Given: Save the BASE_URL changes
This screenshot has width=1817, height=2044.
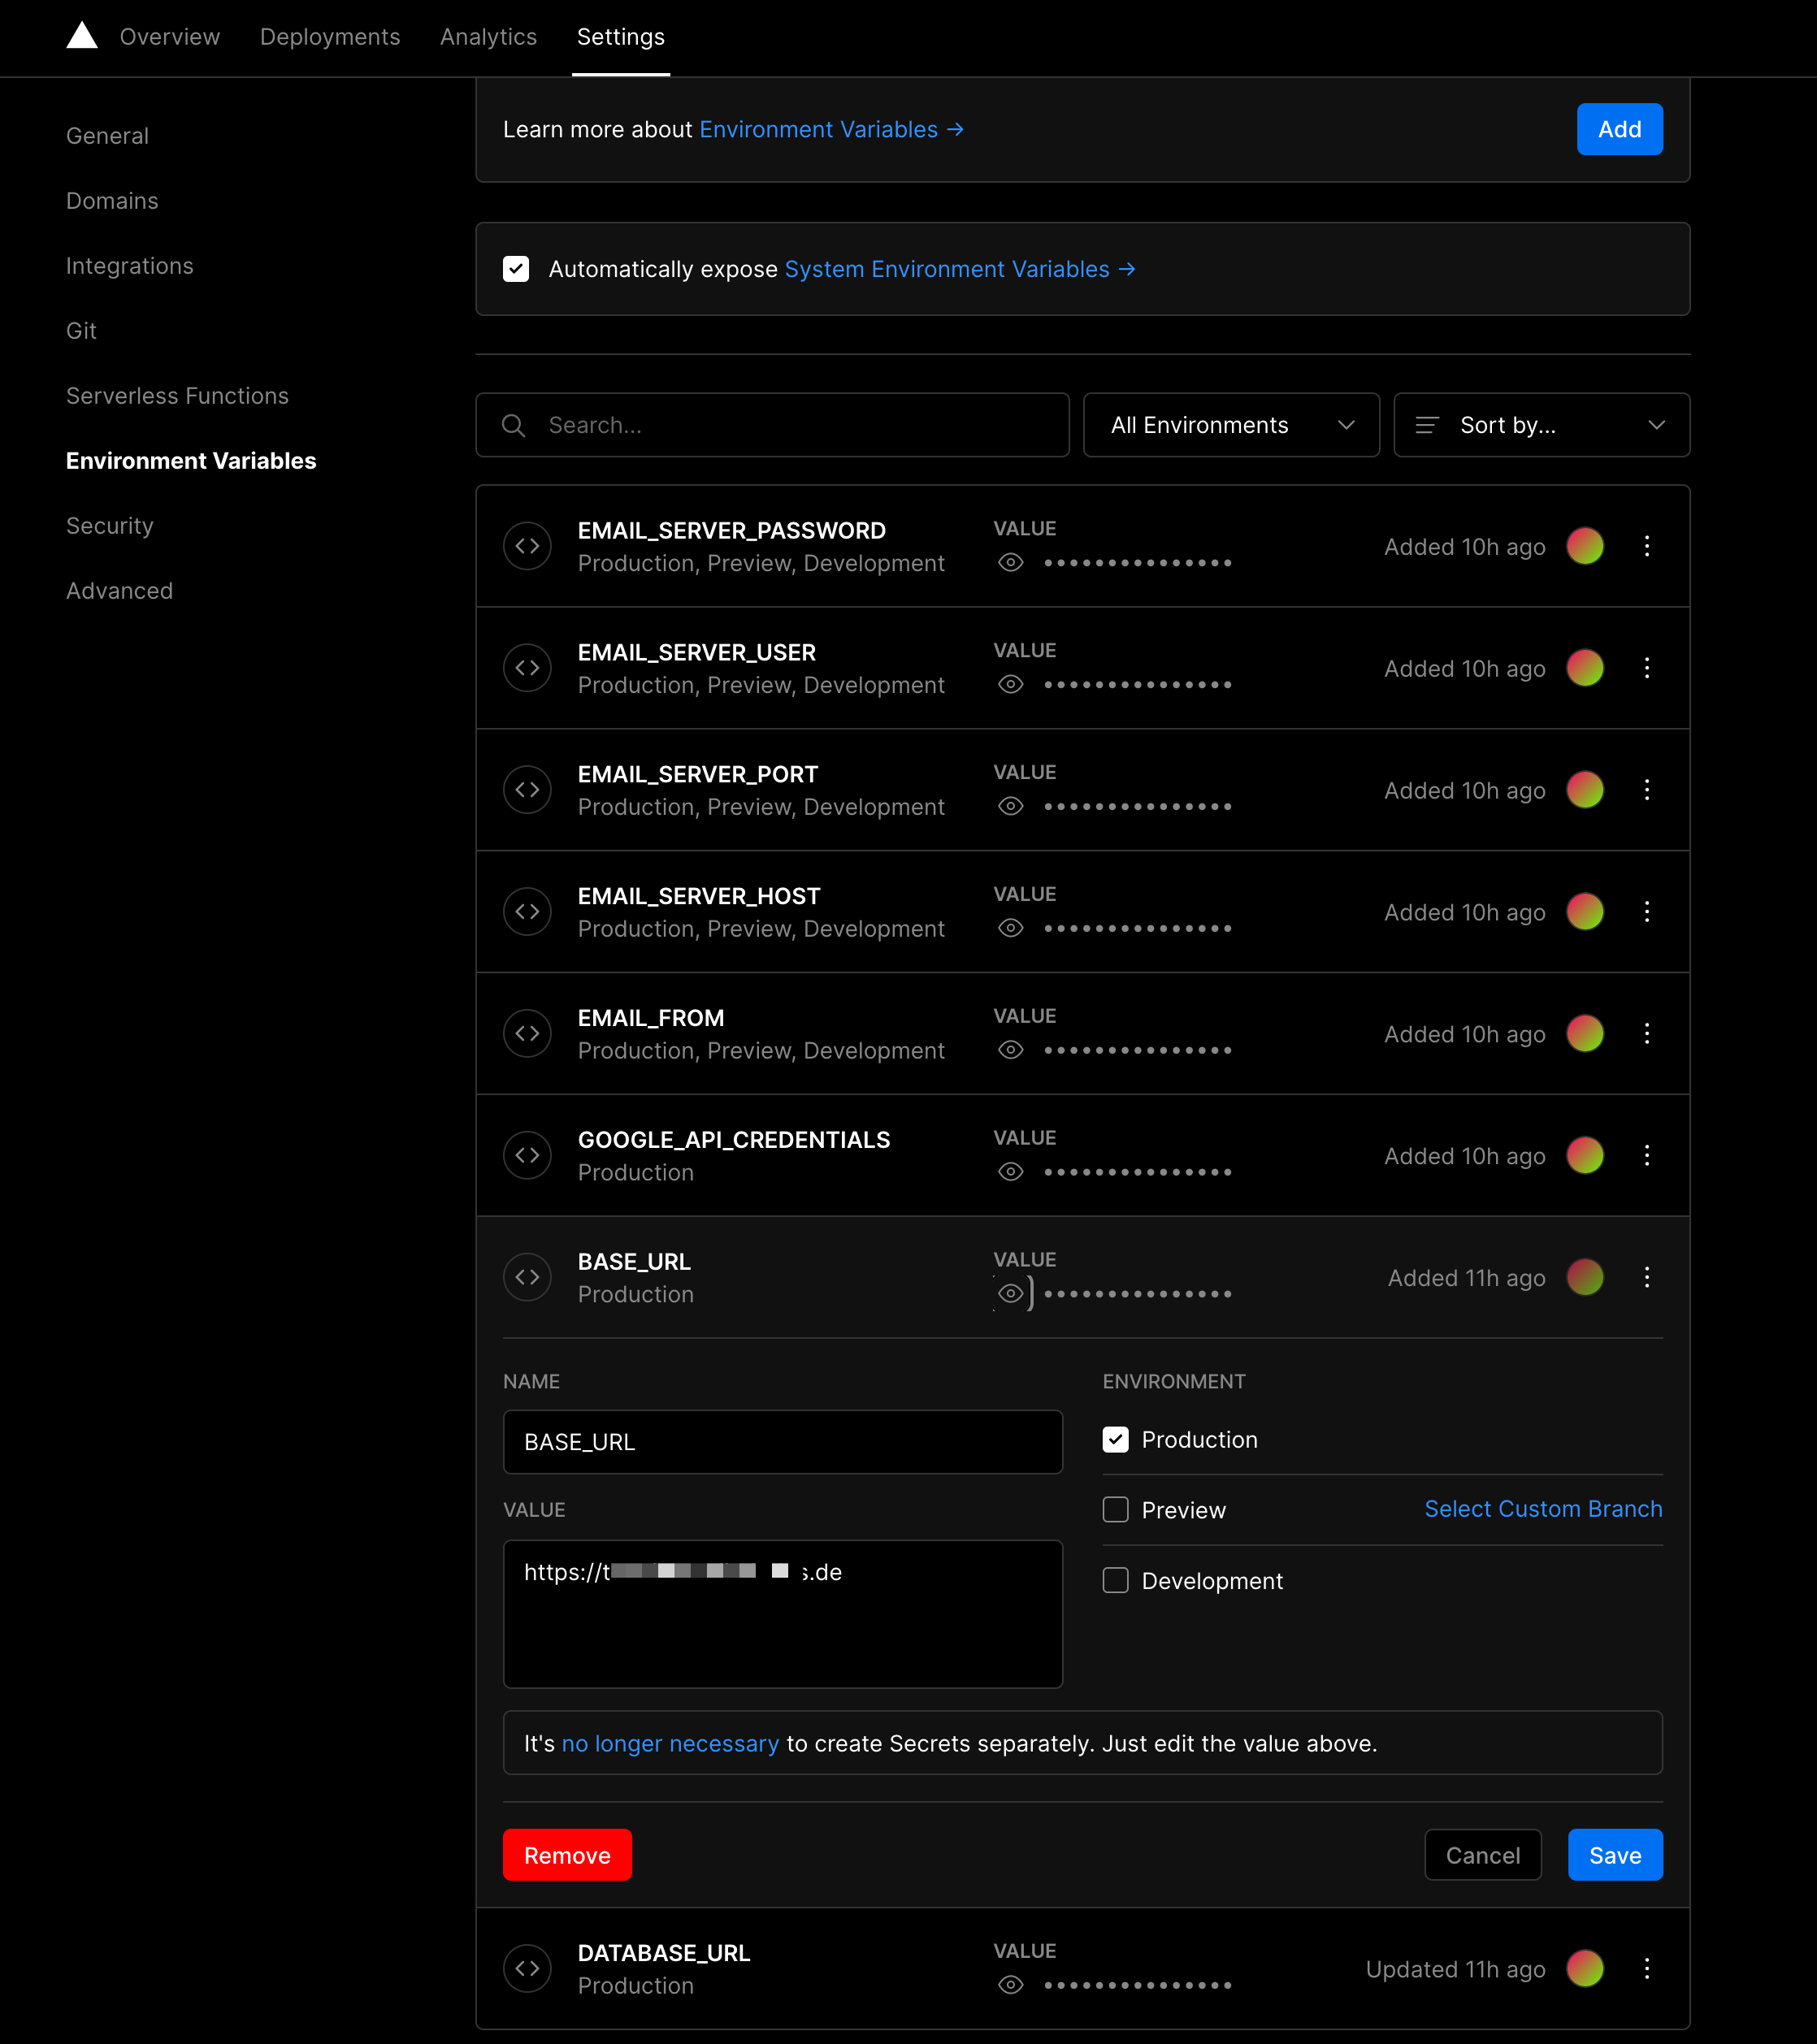Looking at the screenshot, I should click(x=1615, y=1855).
